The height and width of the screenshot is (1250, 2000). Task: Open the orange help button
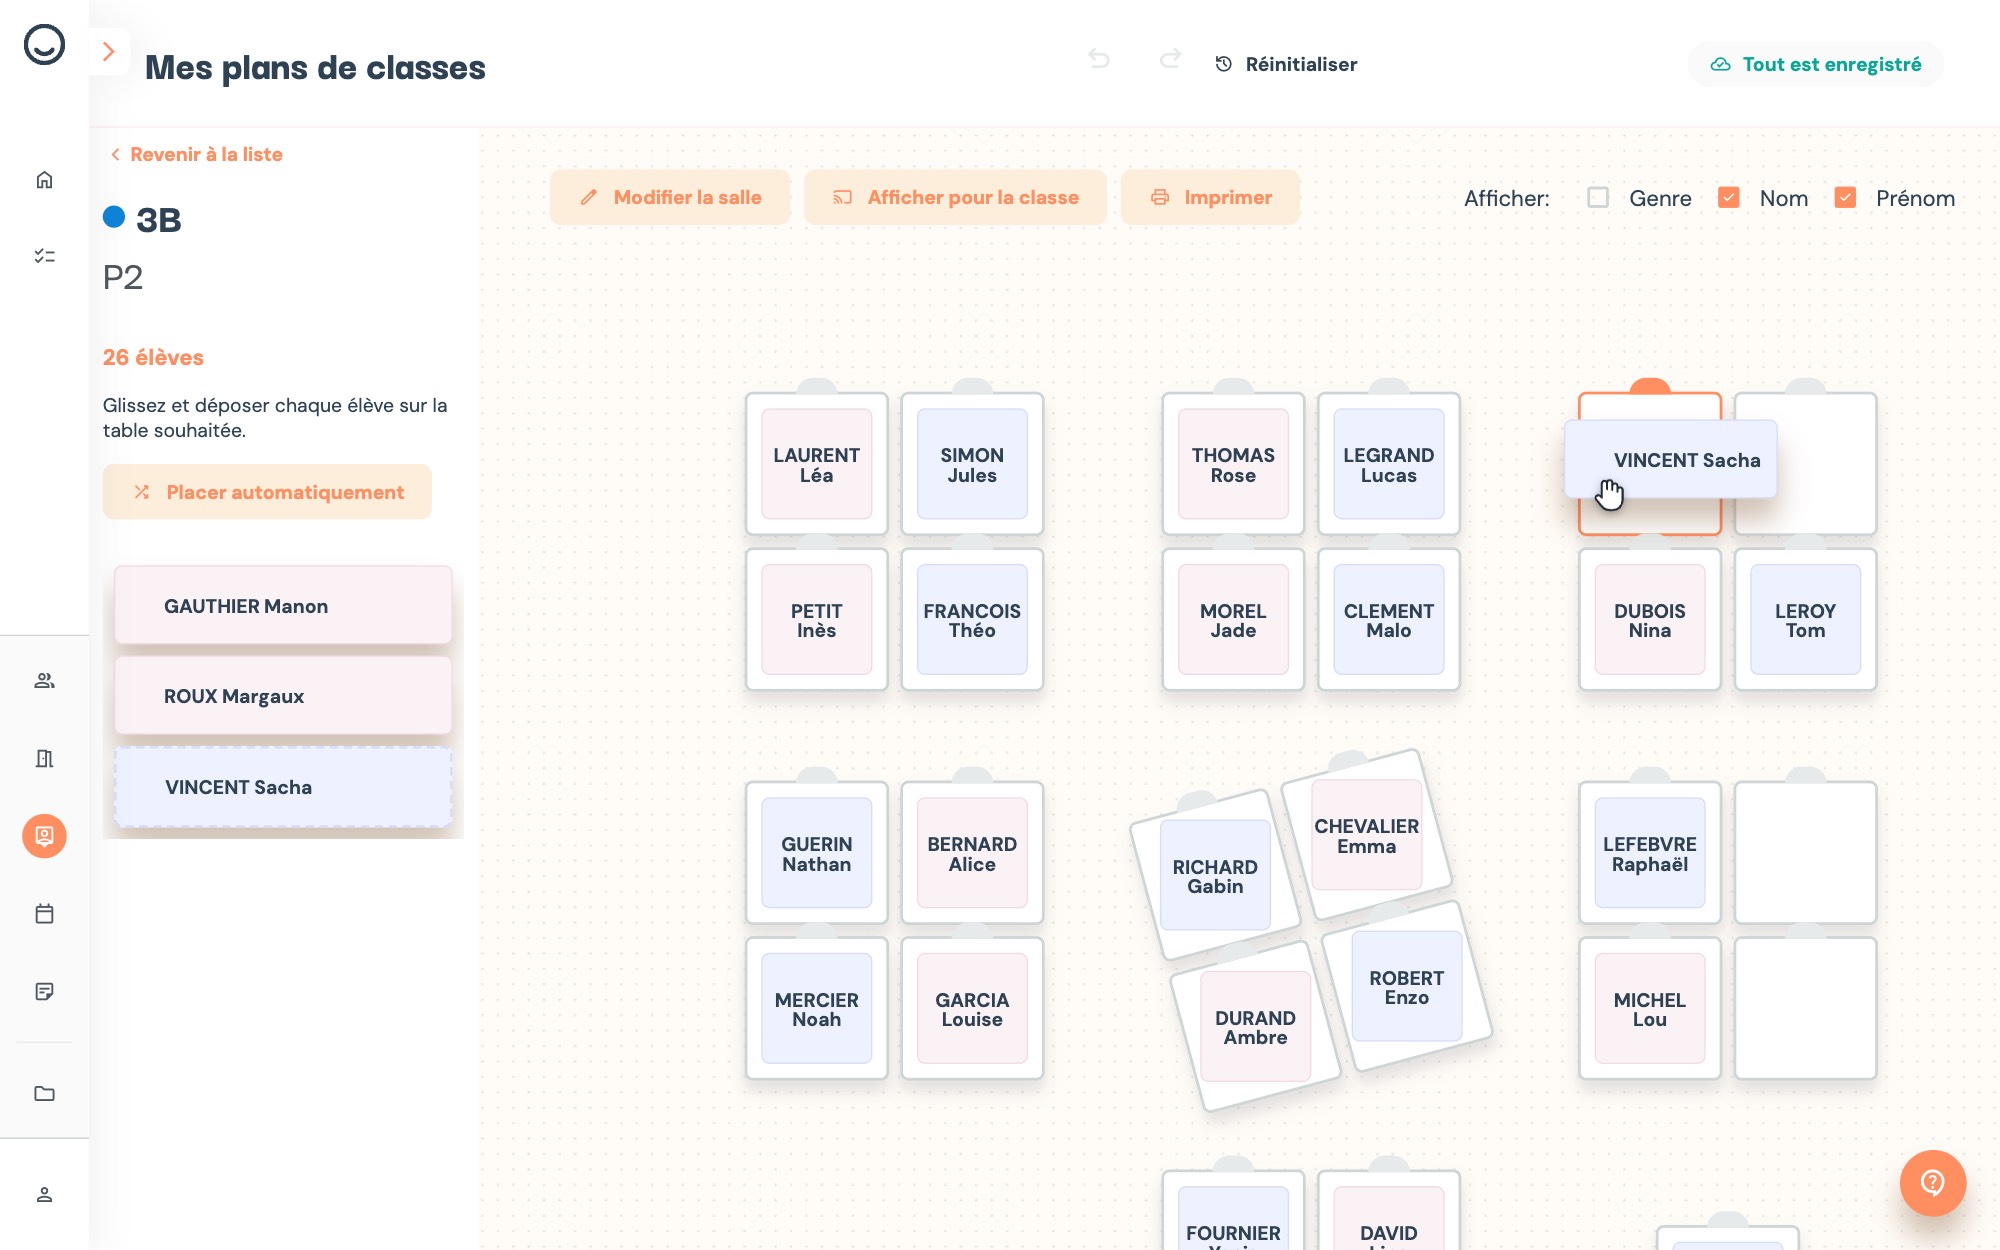click(x=1932, y=1183)
